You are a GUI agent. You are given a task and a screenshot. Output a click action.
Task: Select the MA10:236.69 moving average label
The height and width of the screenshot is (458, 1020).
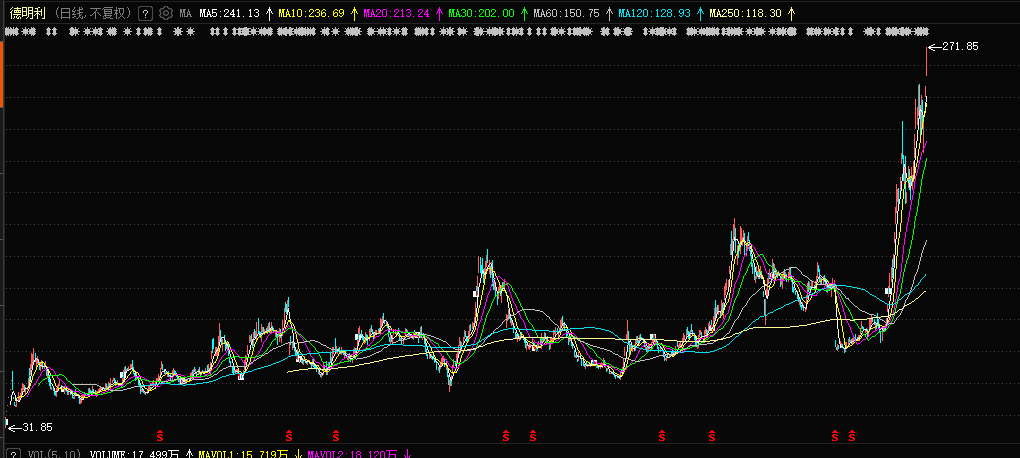click(x=312, y=14)
